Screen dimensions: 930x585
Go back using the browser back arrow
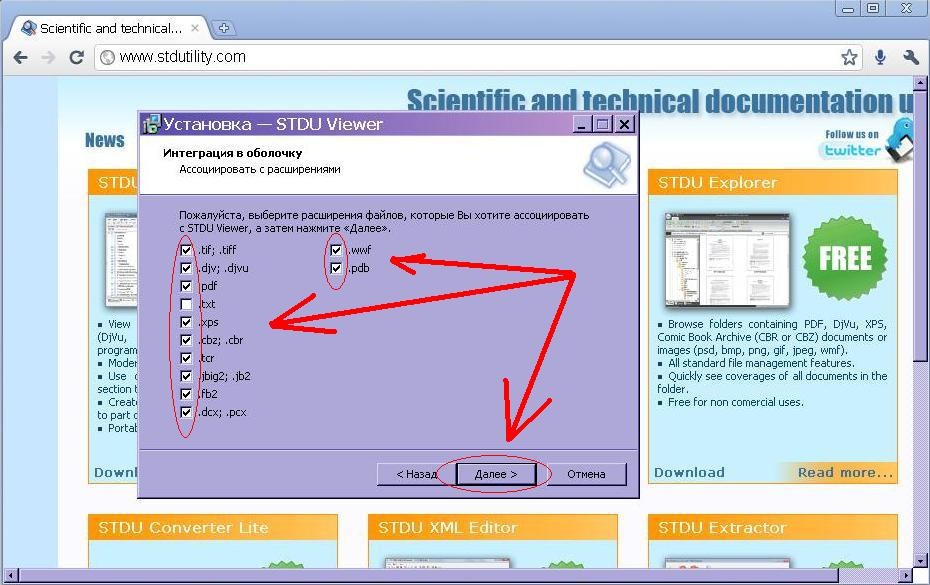click(x=20, y=58)
